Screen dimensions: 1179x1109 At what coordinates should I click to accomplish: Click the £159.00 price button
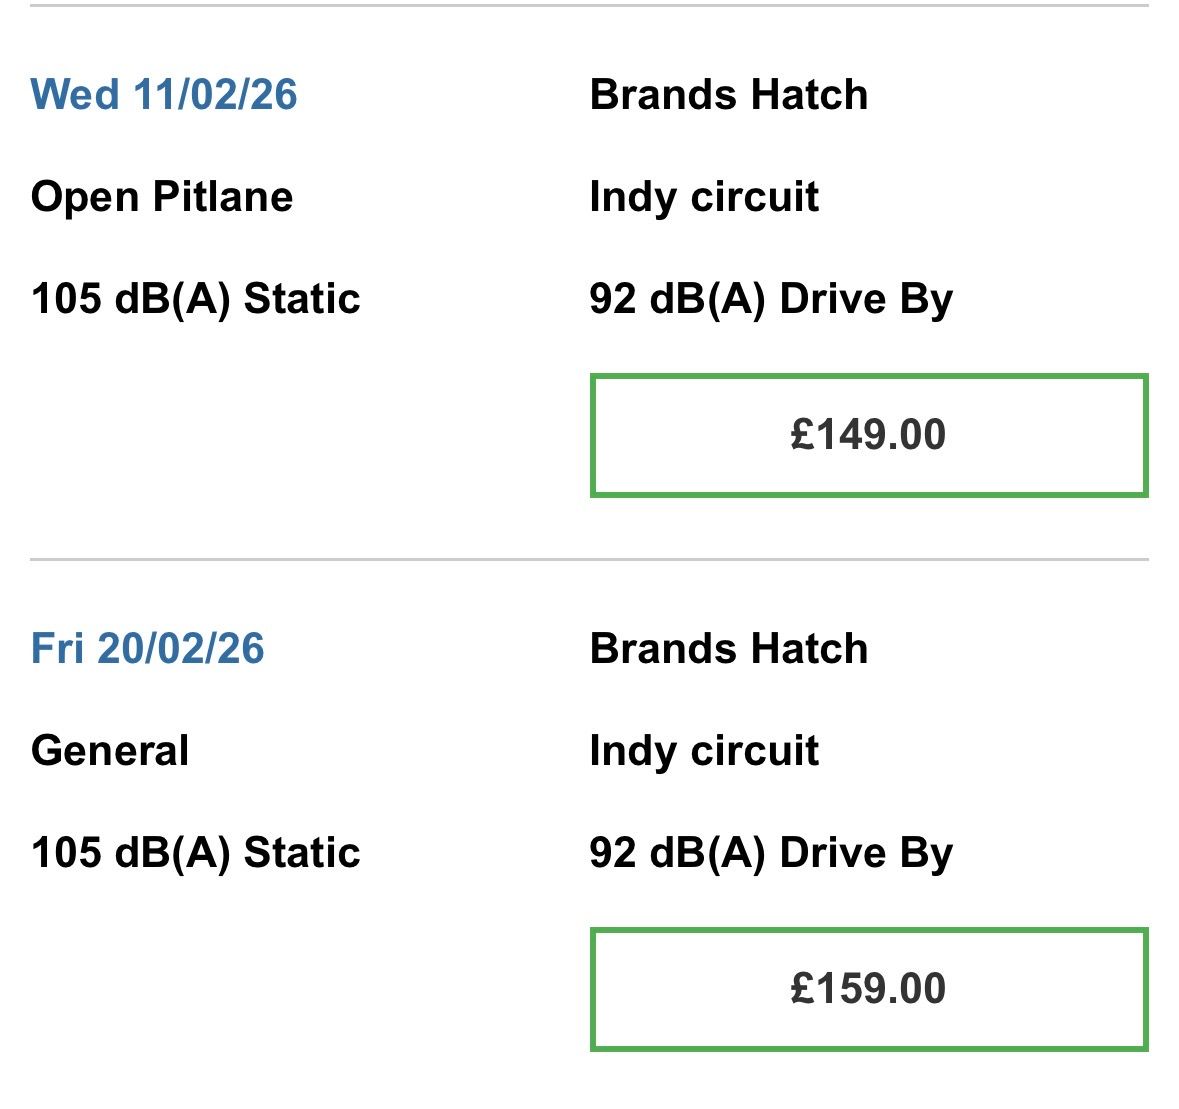tap(868, 989)
